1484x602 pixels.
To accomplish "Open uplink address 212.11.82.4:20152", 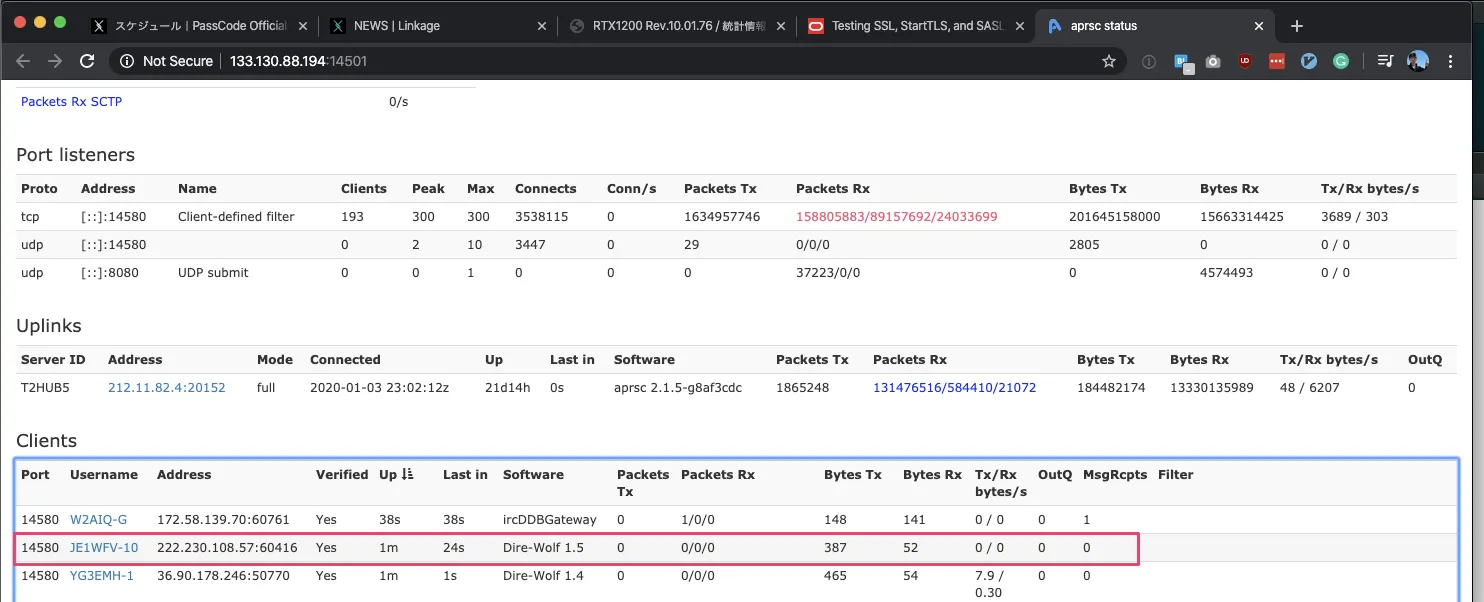I will [166, 388].
